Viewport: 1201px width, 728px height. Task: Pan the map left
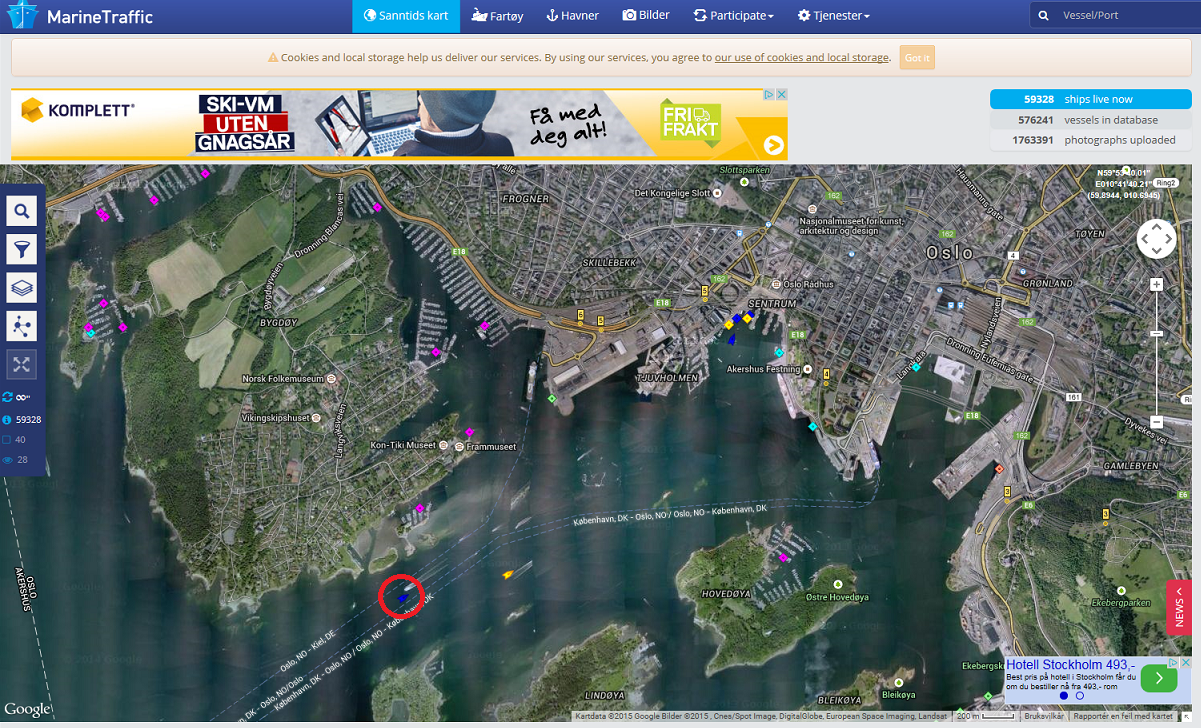pos(1145,239)
